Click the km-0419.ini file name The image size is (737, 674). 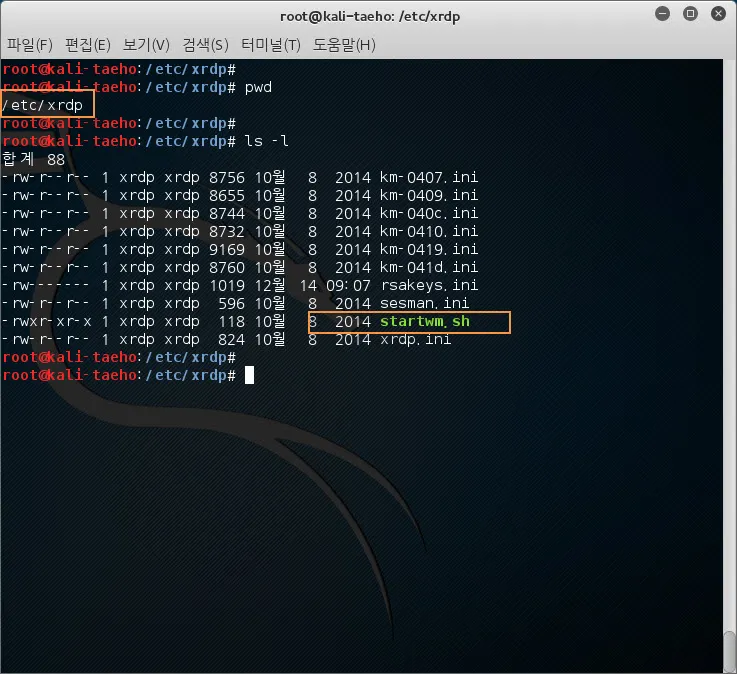click(x=429, y=249)
